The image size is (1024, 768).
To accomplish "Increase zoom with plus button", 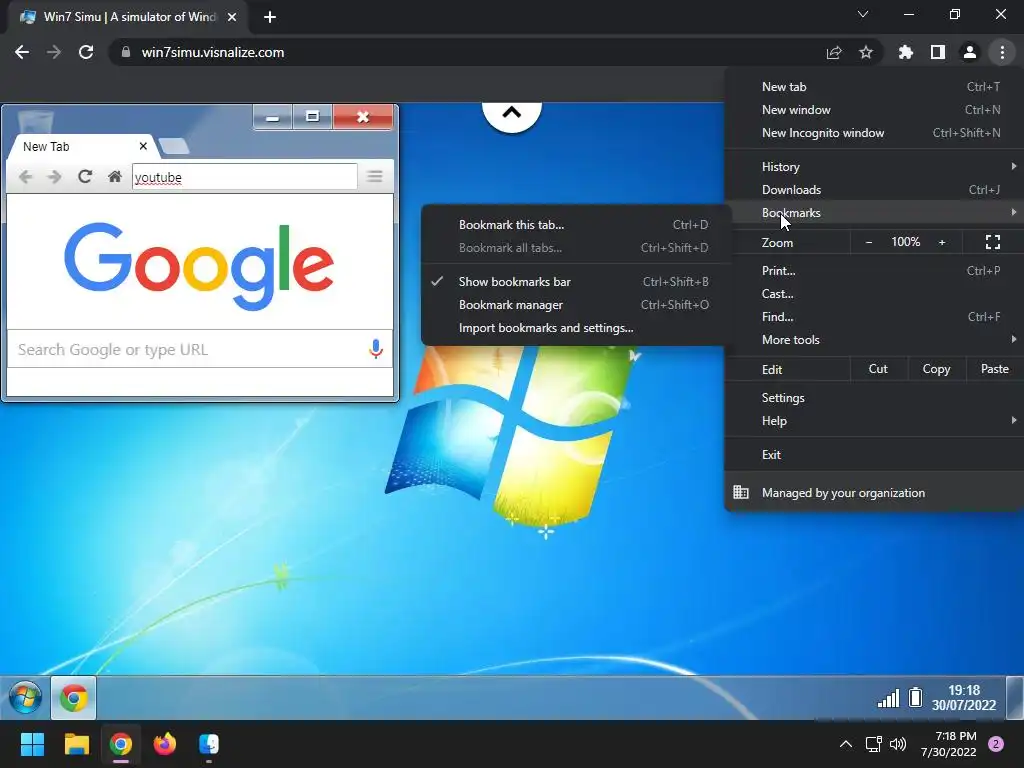I will 942,242.
